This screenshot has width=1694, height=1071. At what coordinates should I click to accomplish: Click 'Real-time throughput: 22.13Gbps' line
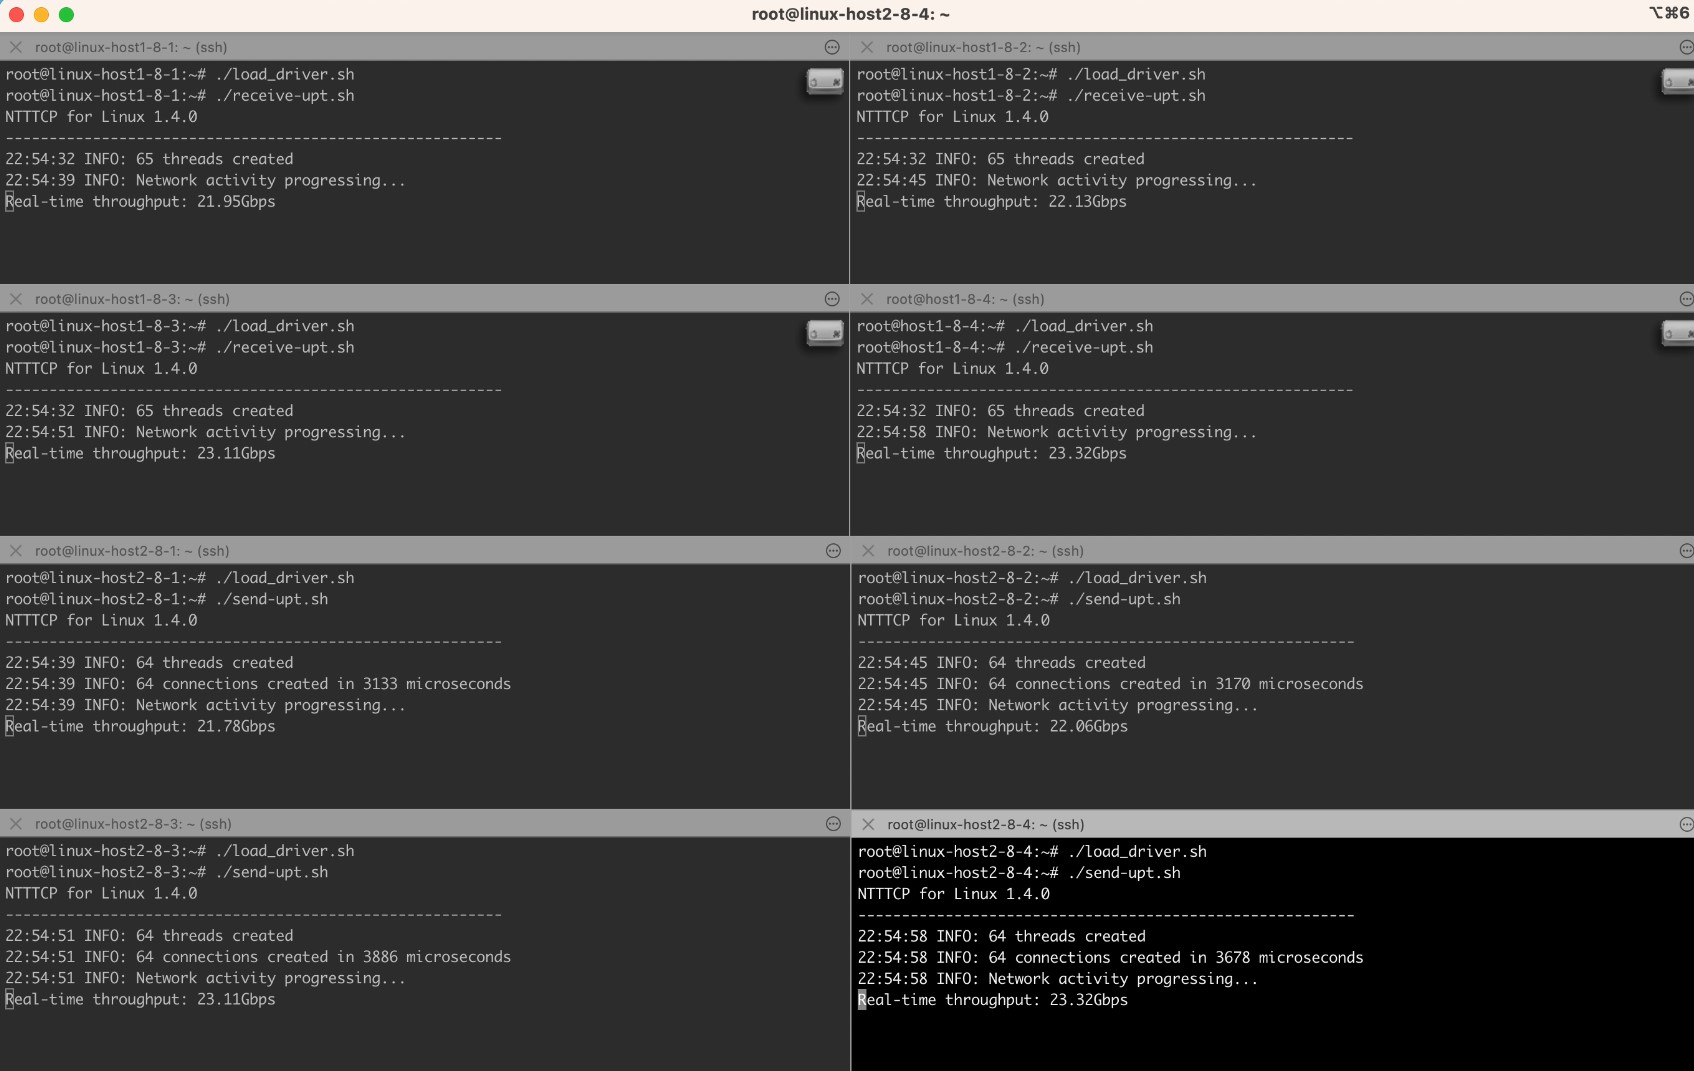(991, 201)
